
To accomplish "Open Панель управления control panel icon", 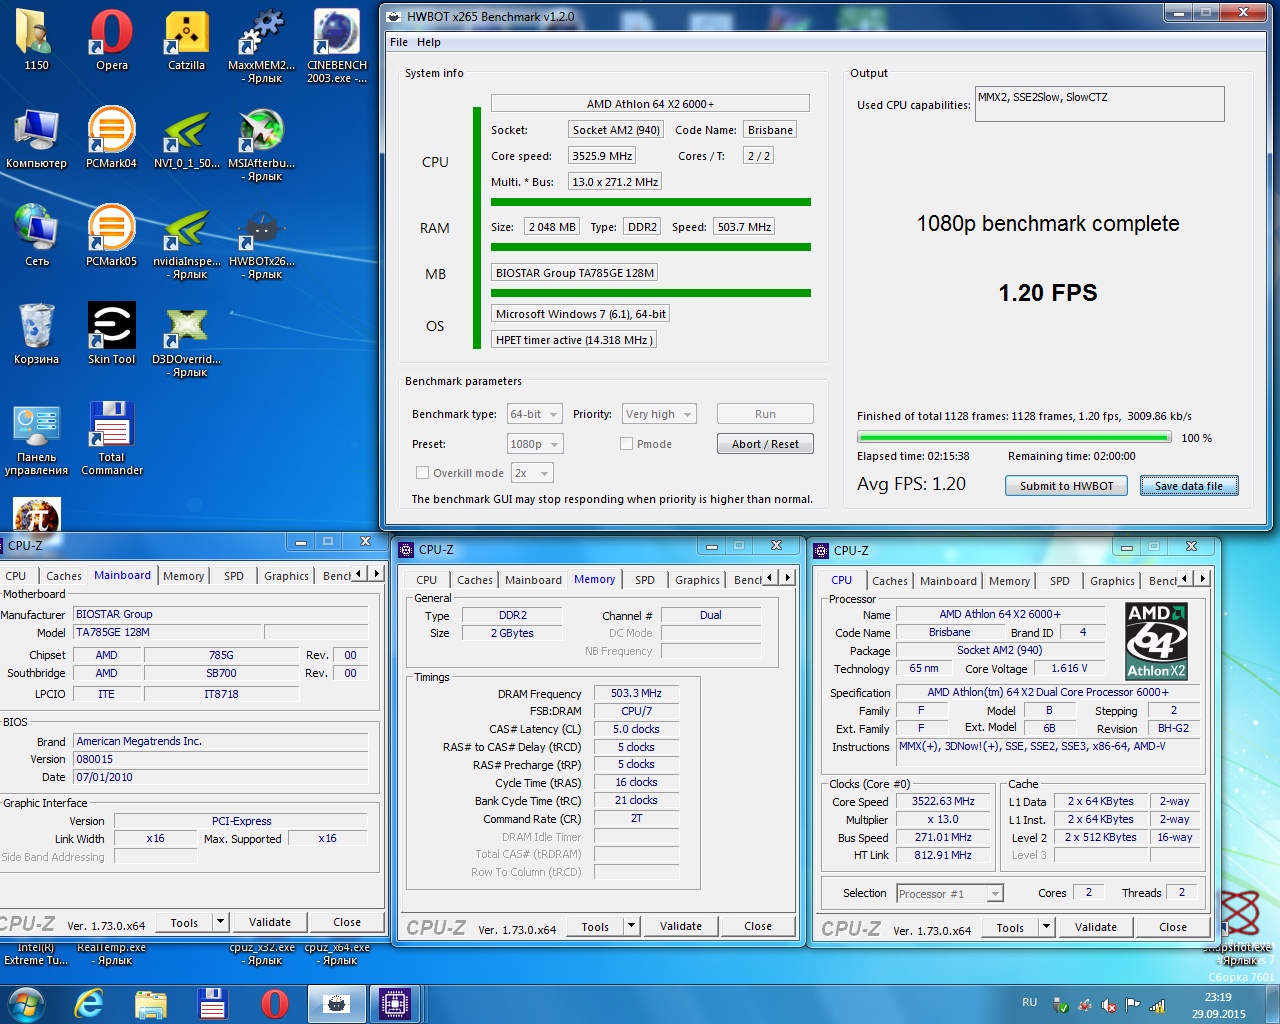I will [x=36, y=438].
